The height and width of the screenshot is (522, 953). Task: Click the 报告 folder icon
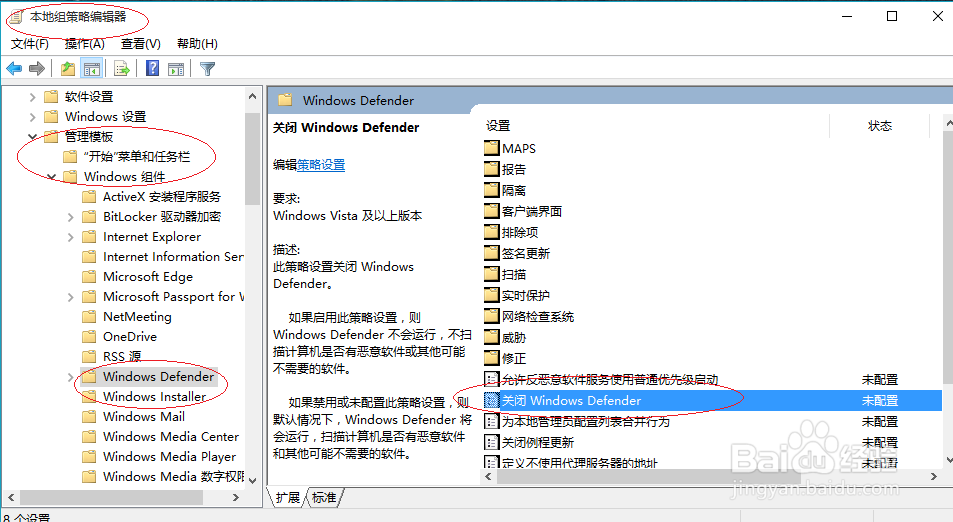coord(492,169)
